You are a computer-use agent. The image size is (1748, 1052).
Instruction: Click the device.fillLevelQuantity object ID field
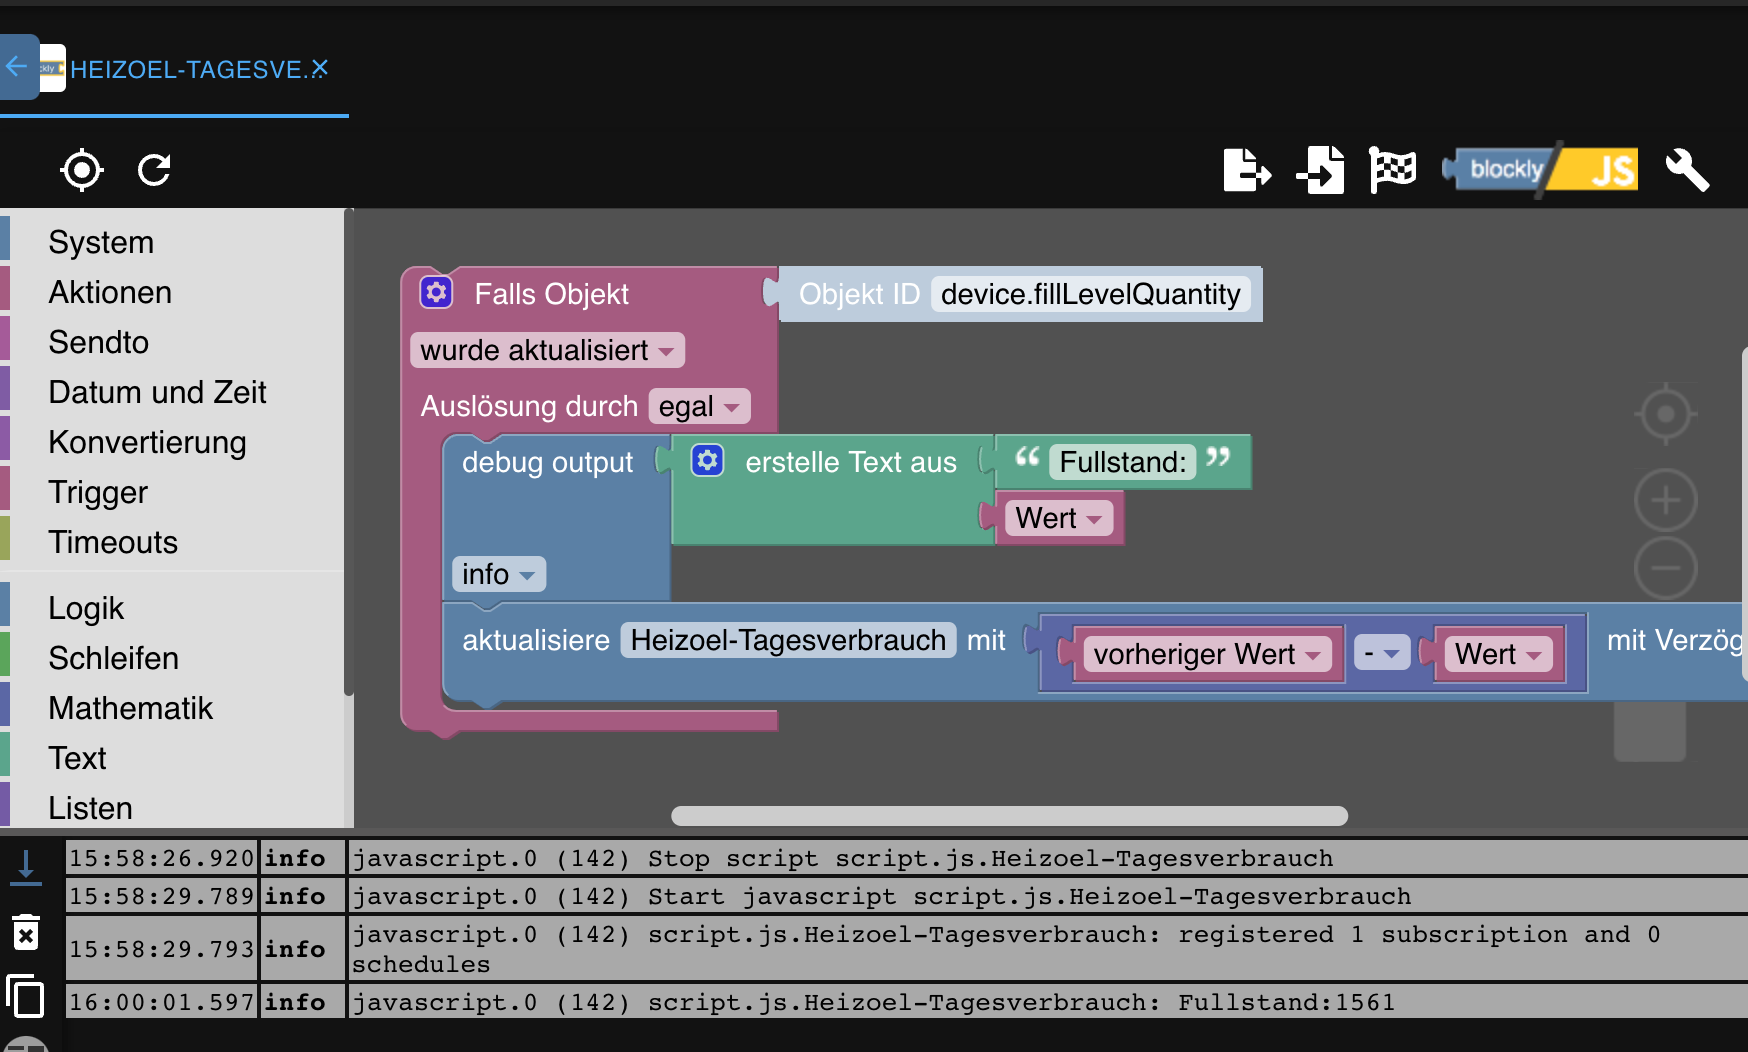click(x=1090, y=294)
